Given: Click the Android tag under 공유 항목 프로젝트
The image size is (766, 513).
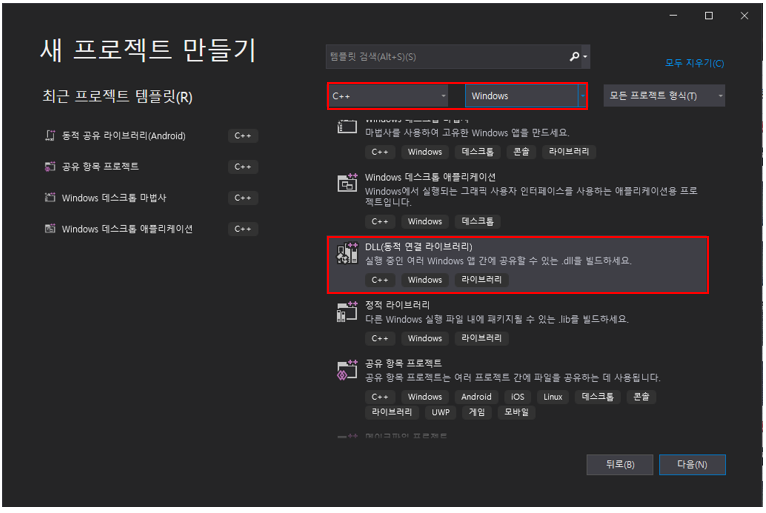Looking at the screenshot, I should pos(476,397).
